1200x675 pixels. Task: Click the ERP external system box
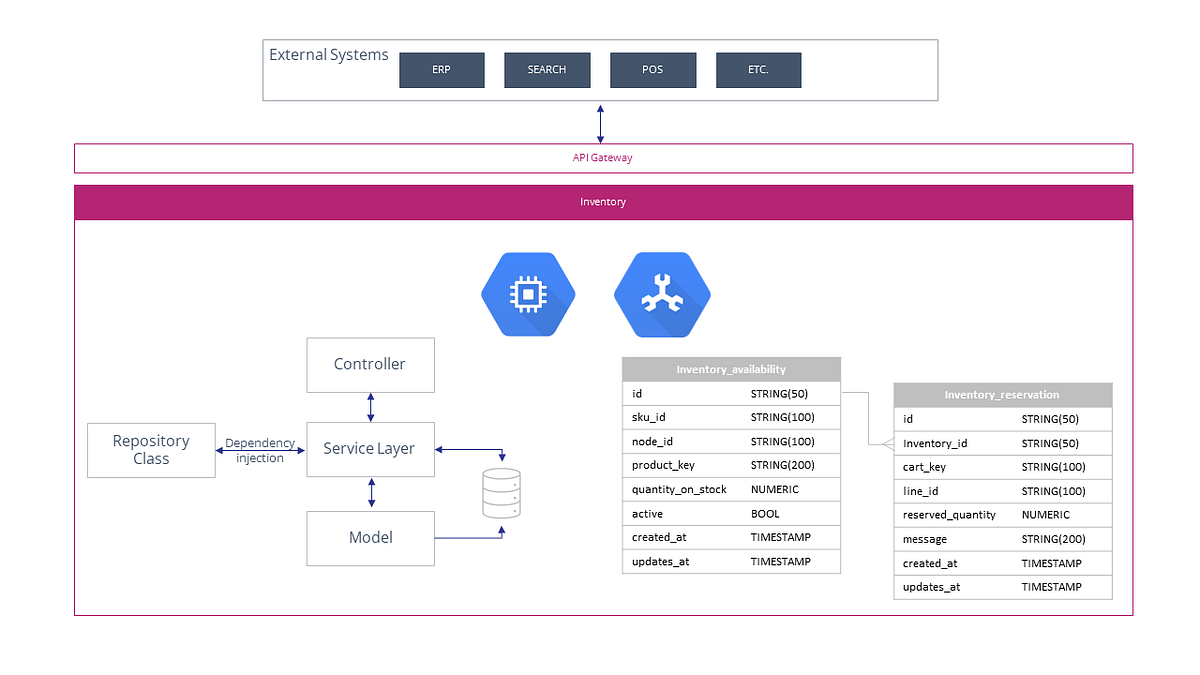pos(441,70)
